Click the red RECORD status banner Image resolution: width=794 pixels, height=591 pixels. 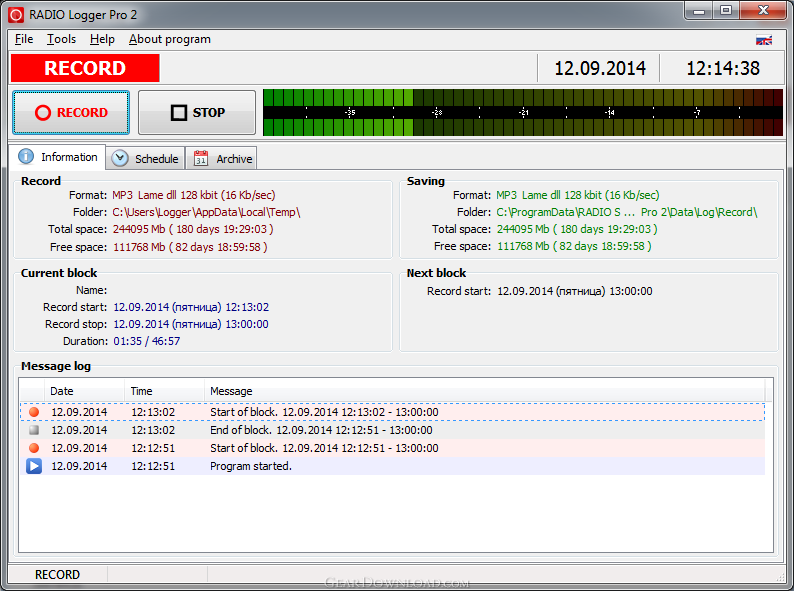point(85,68)
